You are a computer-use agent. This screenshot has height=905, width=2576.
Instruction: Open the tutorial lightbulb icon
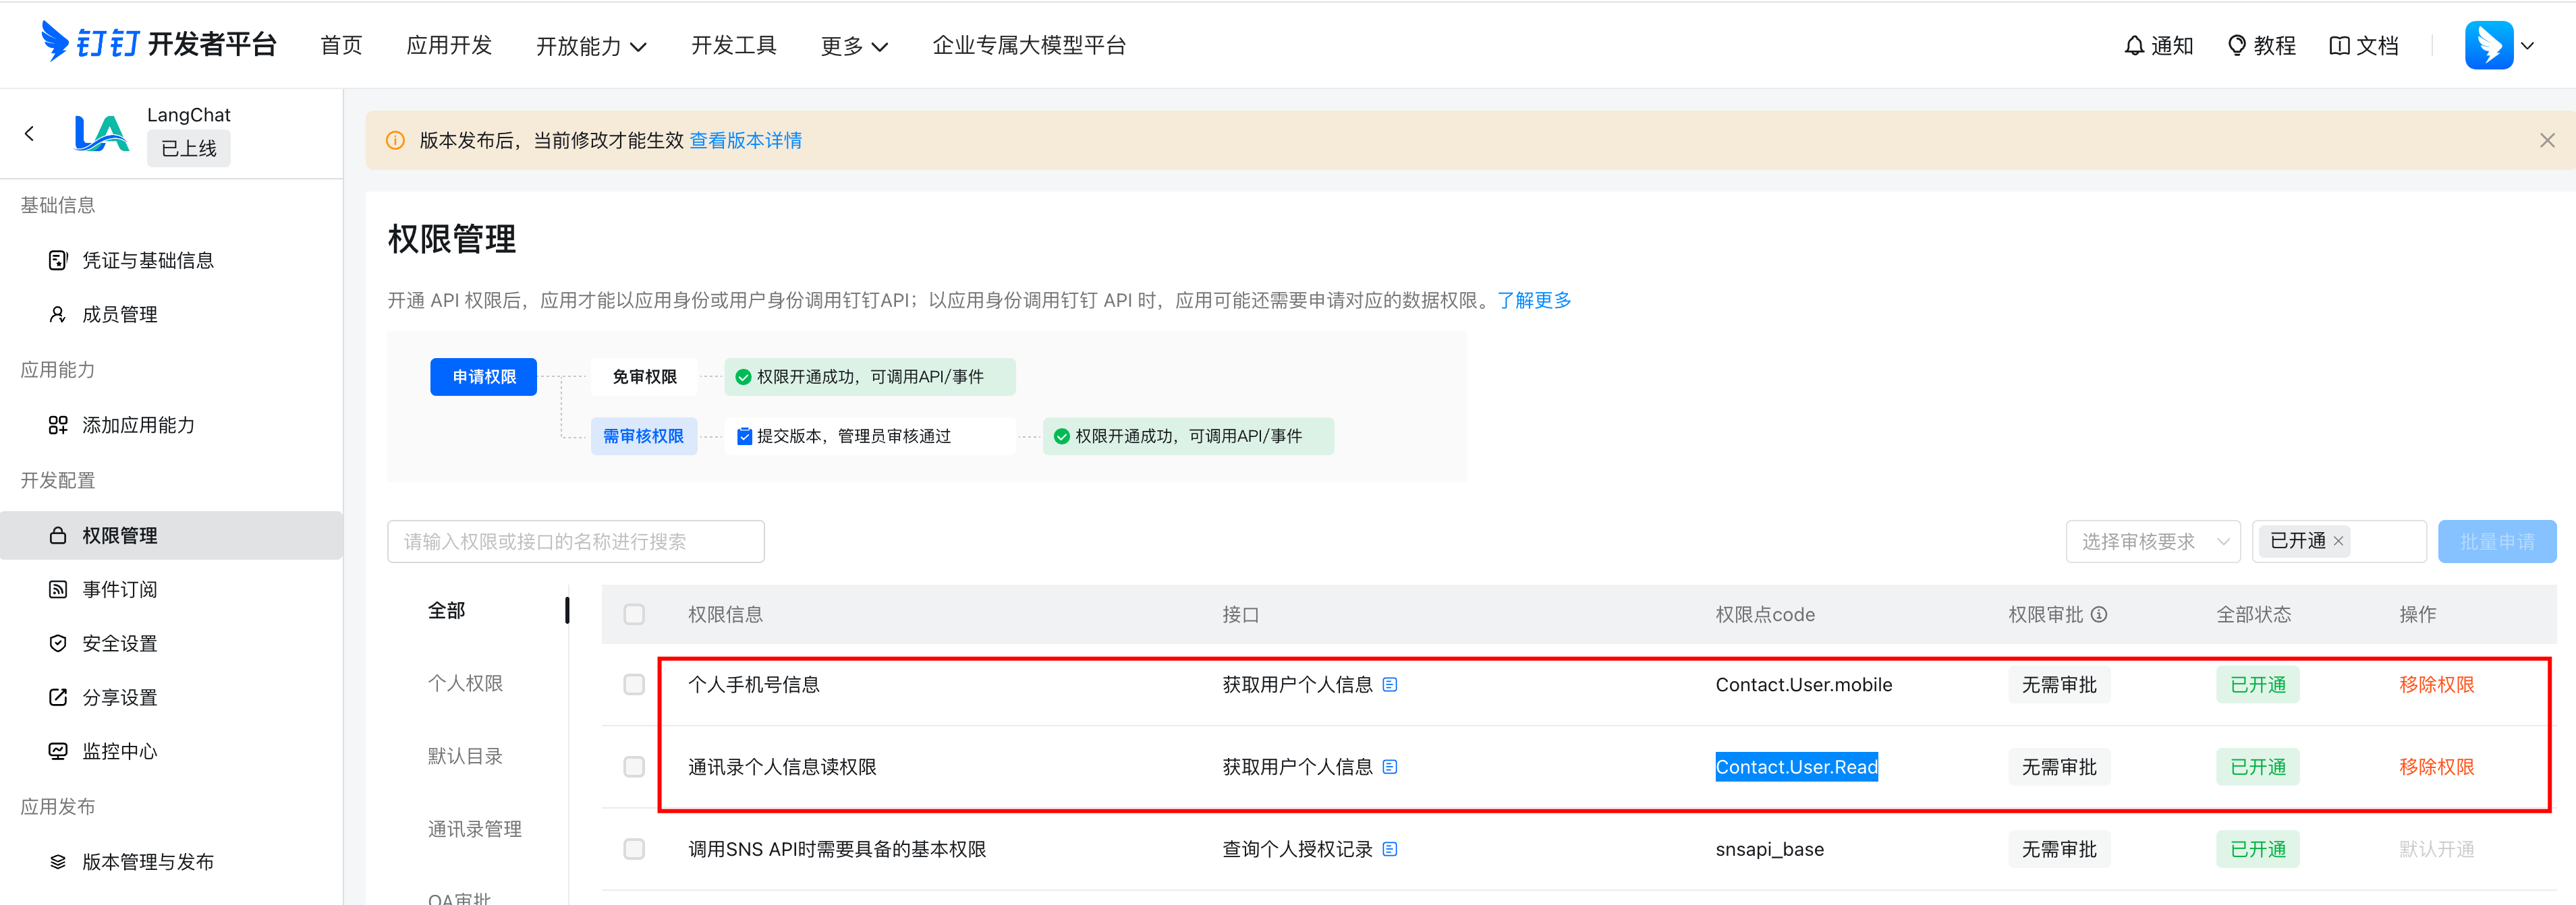(2237, 46)
